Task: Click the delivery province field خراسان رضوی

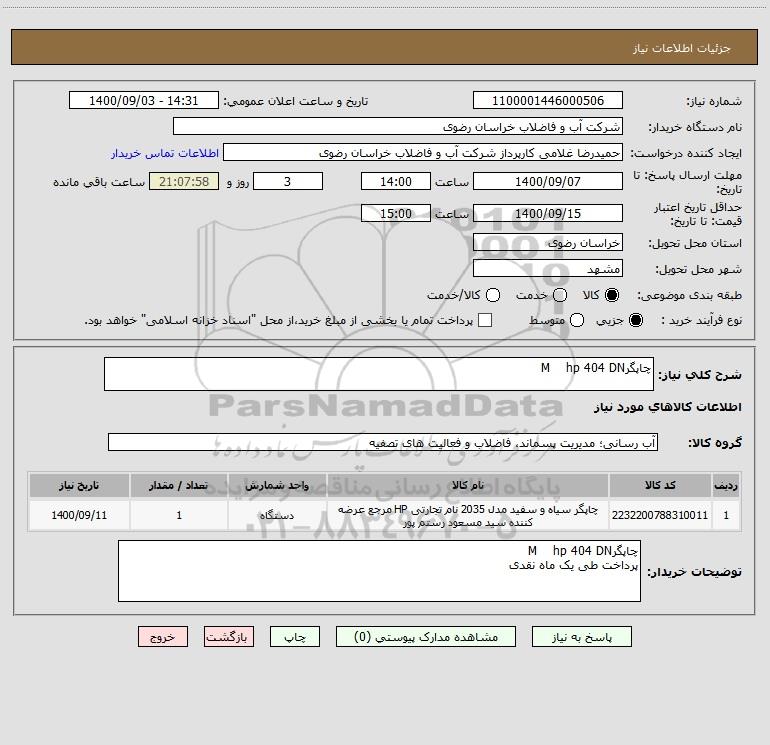Action: coord(548,242)
